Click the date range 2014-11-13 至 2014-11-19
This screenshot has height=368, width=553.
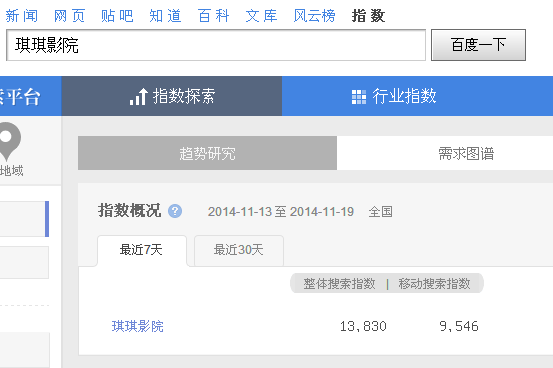click(281, 212)
